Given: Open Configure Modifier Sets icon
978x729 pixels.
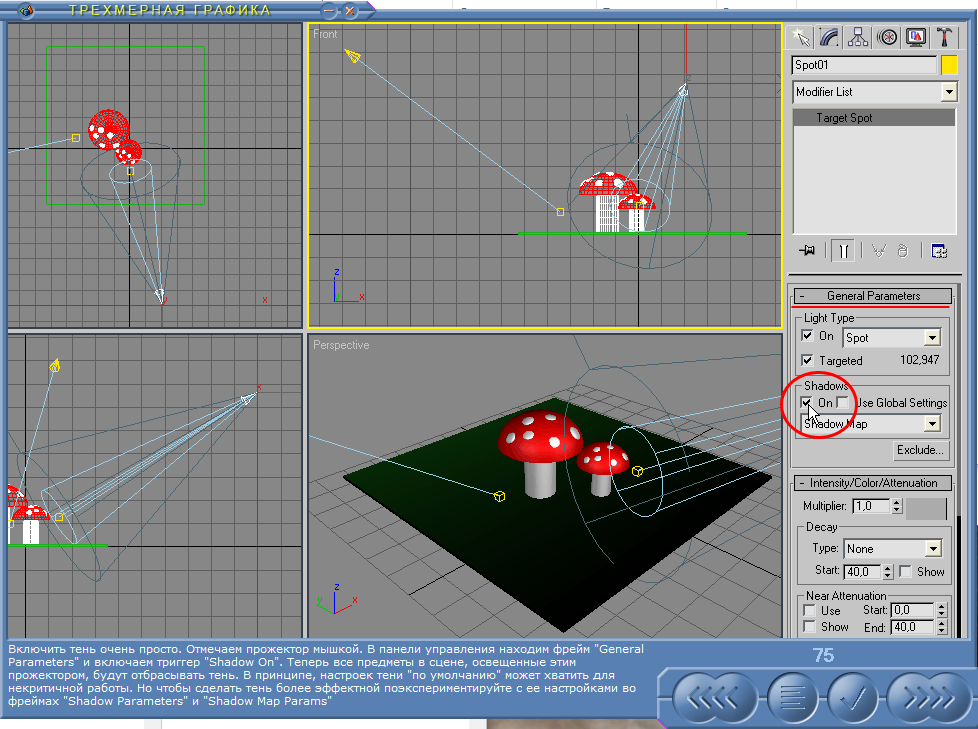Looking at the screenshot, I should (x=939, y=251).
